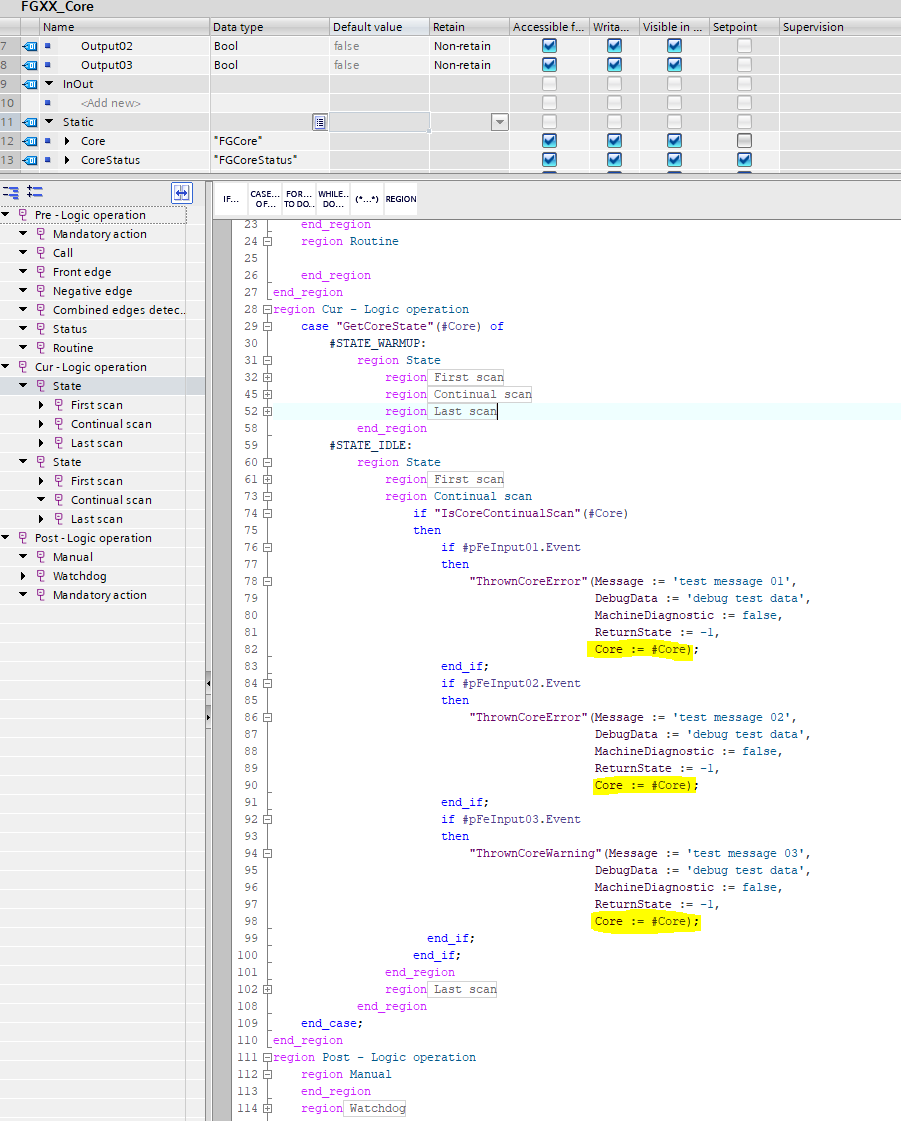
Task: Expand the CoreStatus variable row
Action: point(67,160)
